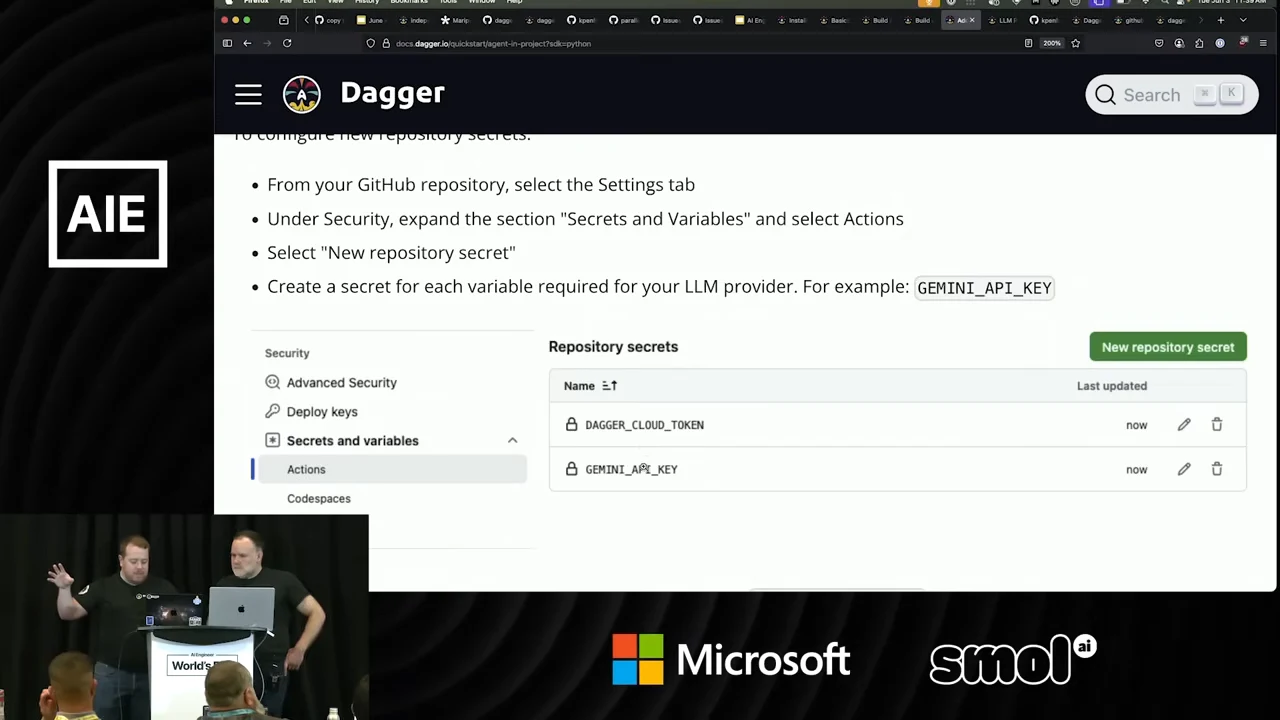The height and width of the screenshot is (720, 1280).
Task: Open the extensions puzzle icon
Action: (1199, 43)
